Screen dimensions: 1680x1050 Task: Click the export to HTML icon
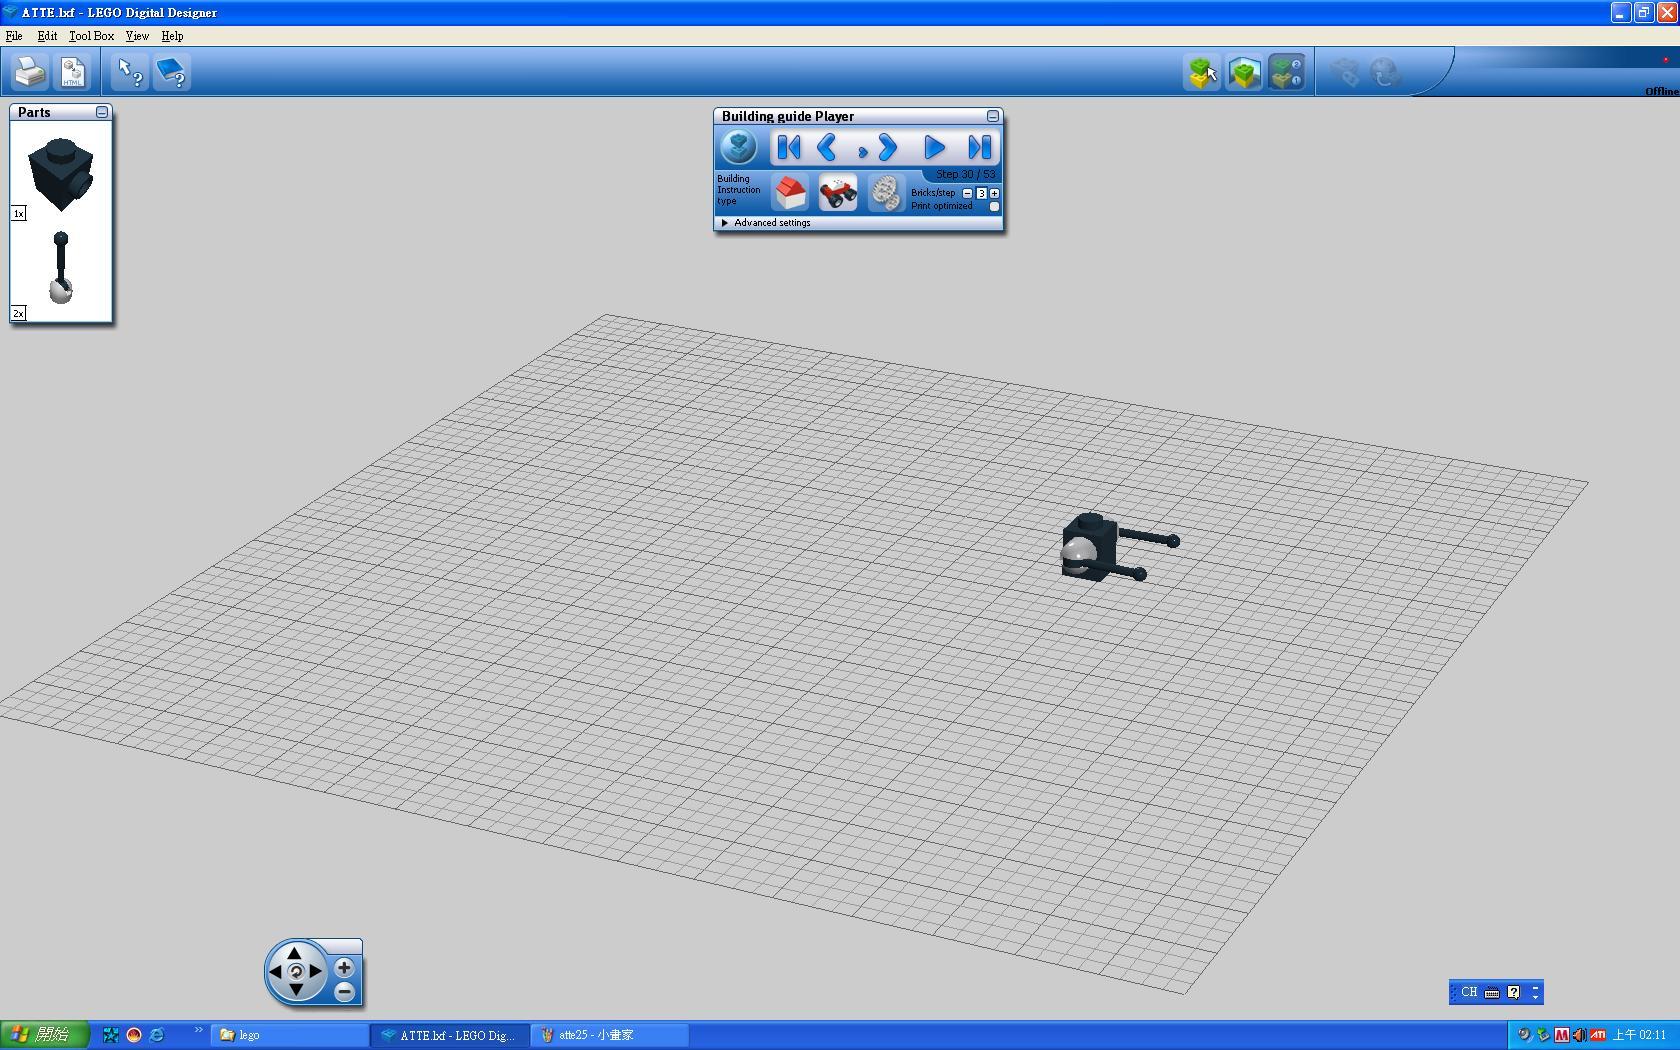[73, 72]
